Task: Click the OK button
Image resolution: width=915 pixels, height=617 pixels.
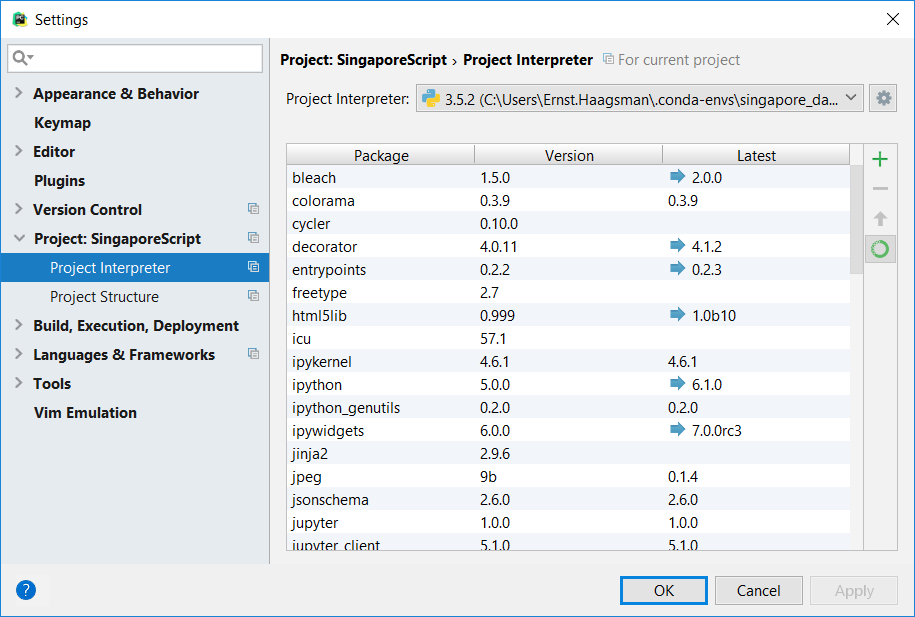Action: tap(663, 591)
